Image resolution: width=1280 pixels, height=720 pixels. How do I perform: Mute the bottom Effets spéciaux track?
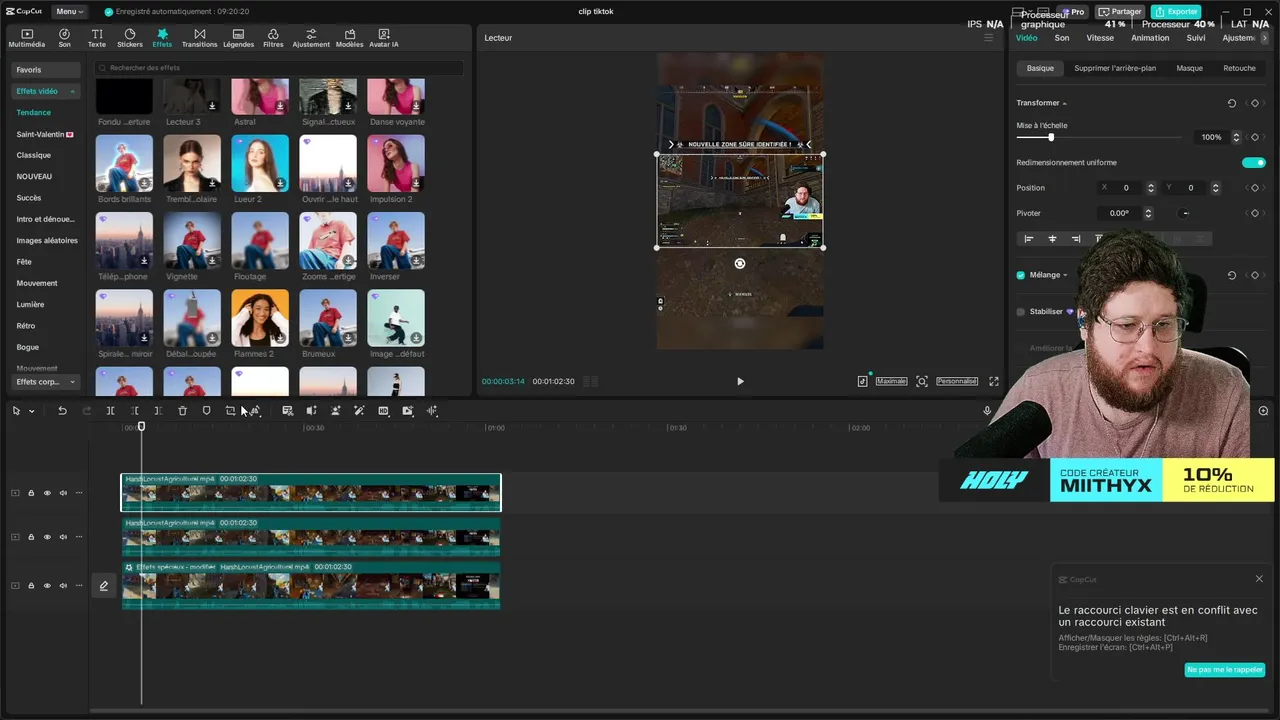pyautogui.click(x=63, y=586)
